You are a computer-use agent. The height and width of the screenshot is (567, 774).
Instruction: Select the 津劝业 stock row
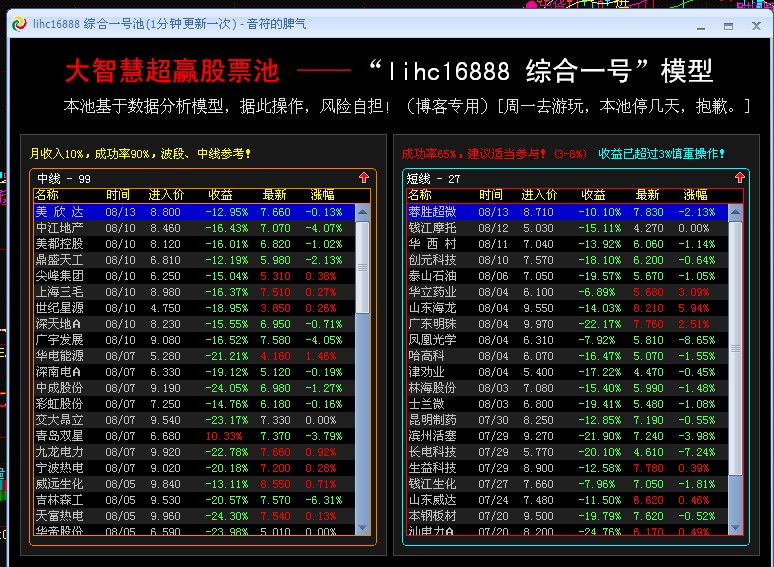568,372
